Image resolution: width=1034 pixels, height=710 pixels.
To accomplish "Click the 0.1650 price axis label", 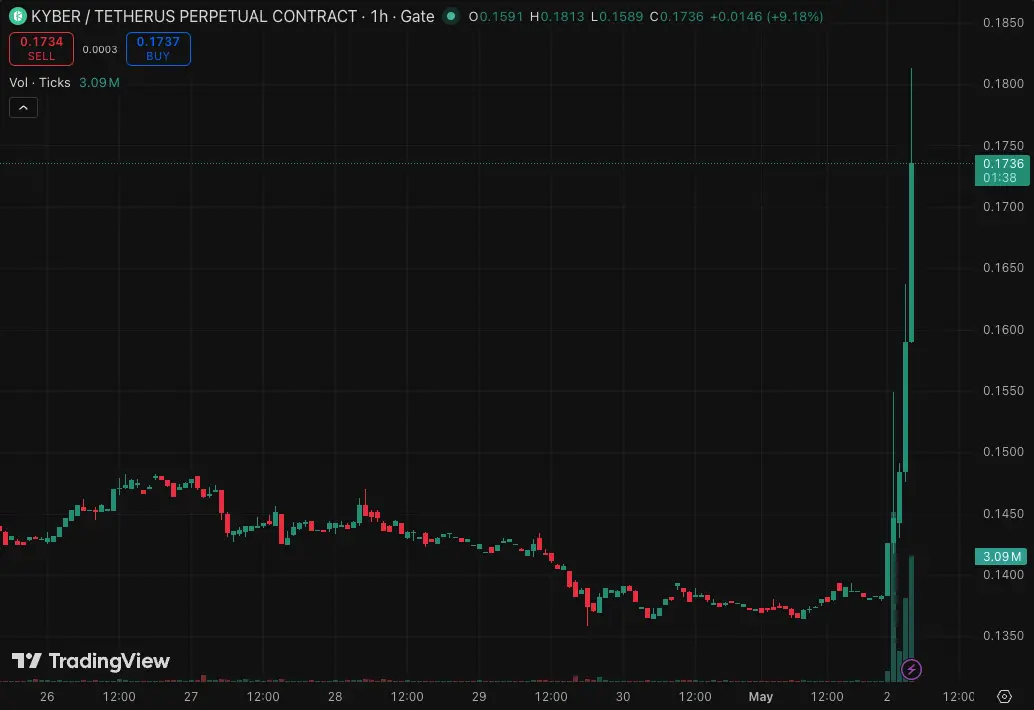I will [x=1003, y=268].
